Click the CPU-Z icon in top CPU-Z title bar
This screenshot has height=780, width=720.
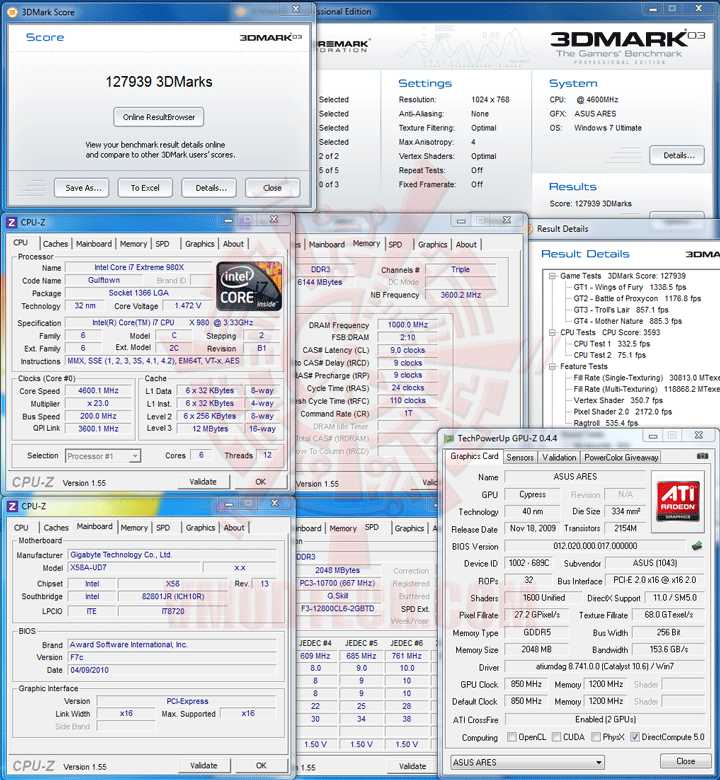(x=12, y=222)
